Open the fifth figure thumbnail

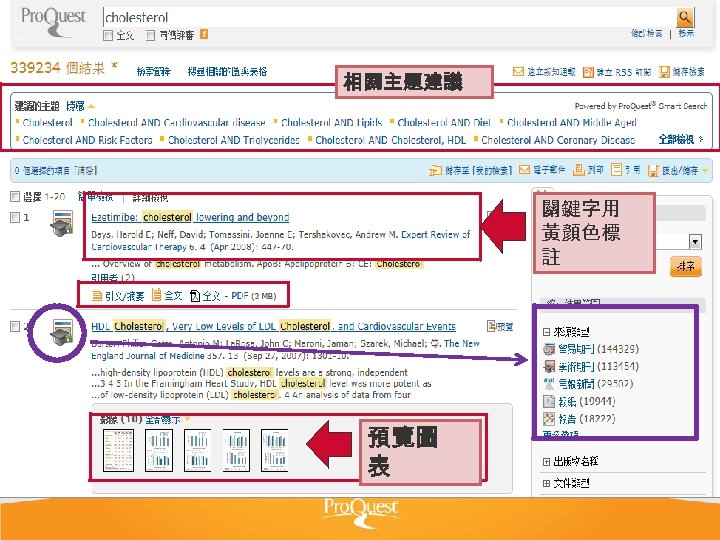[x=275, y=450]
